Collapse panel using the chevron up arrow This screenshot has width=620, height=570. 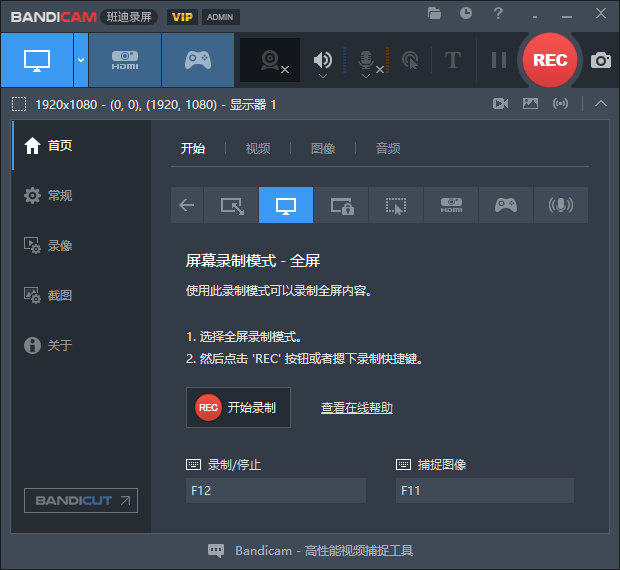(600, 103)
